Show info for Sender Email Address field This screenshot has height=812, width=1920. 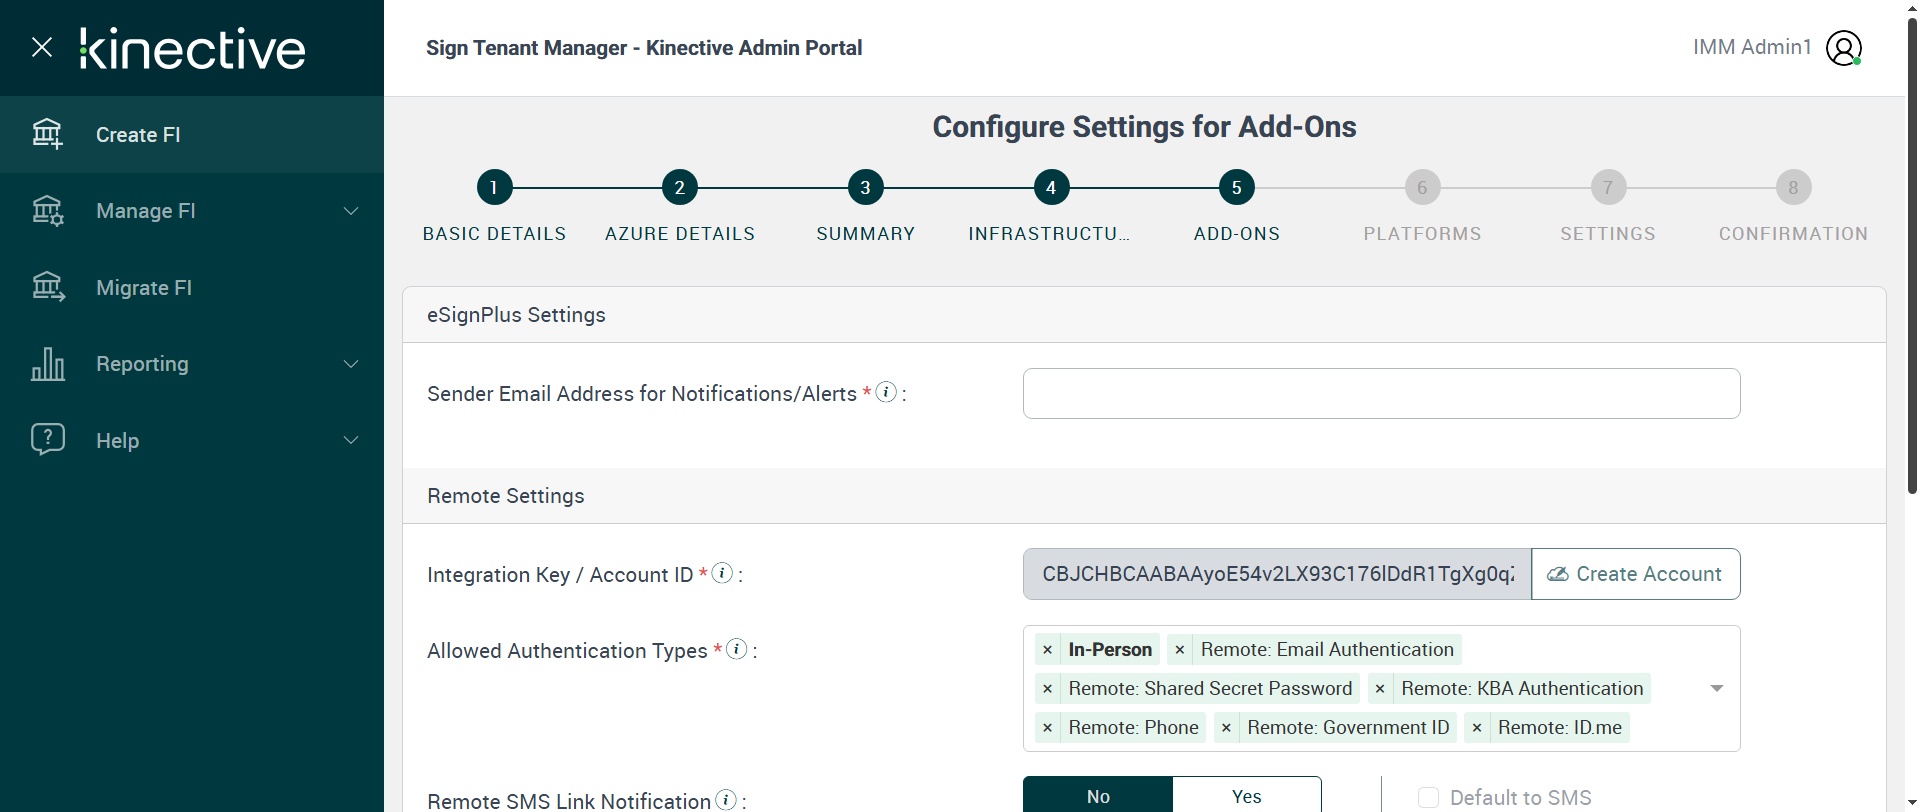click(886, 392)
